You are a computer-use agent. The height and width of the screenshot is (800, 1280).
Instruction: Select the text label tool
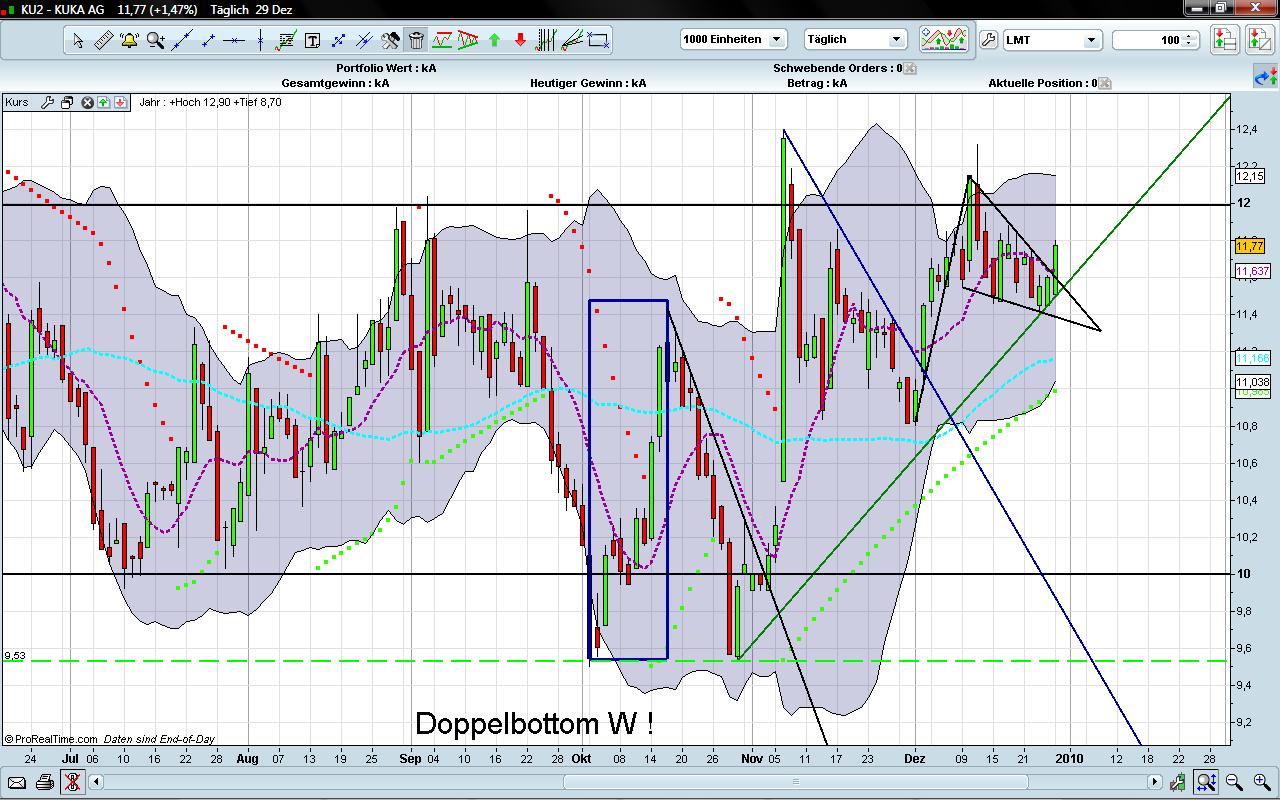[x=312, y=40]
